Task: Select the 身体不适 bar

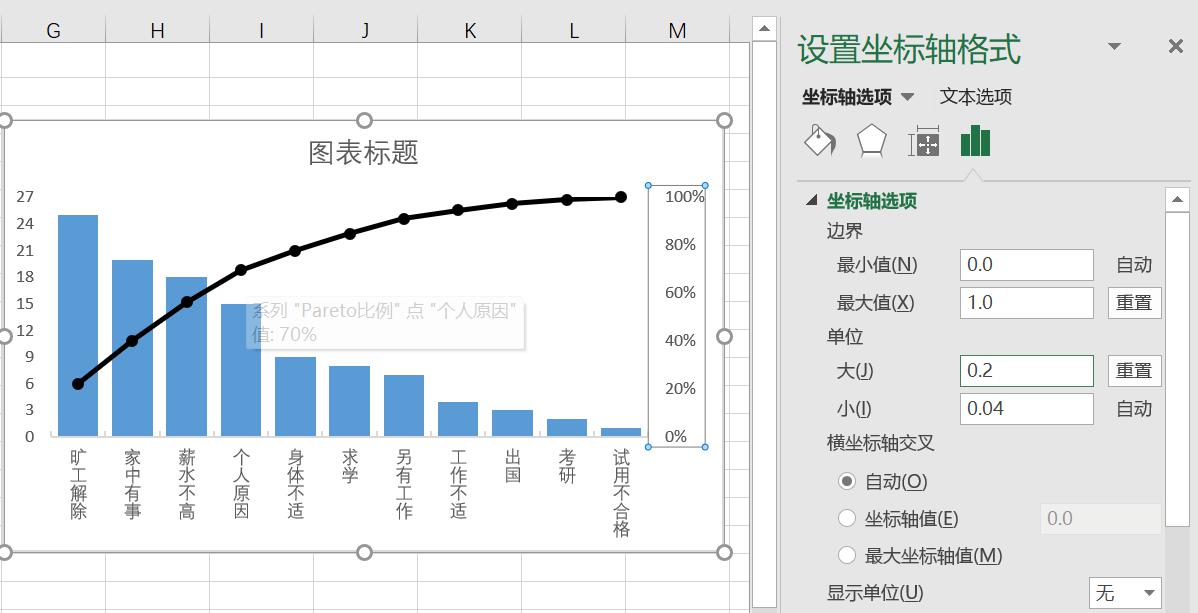Action: tap(296, 397)
